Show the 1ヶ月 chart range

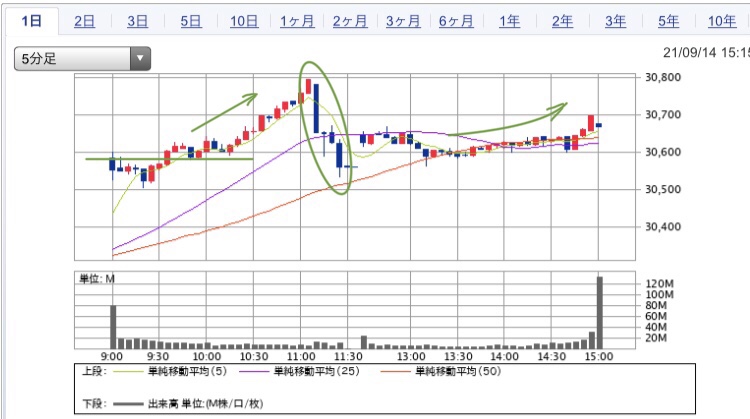click(x=297, y=21)
